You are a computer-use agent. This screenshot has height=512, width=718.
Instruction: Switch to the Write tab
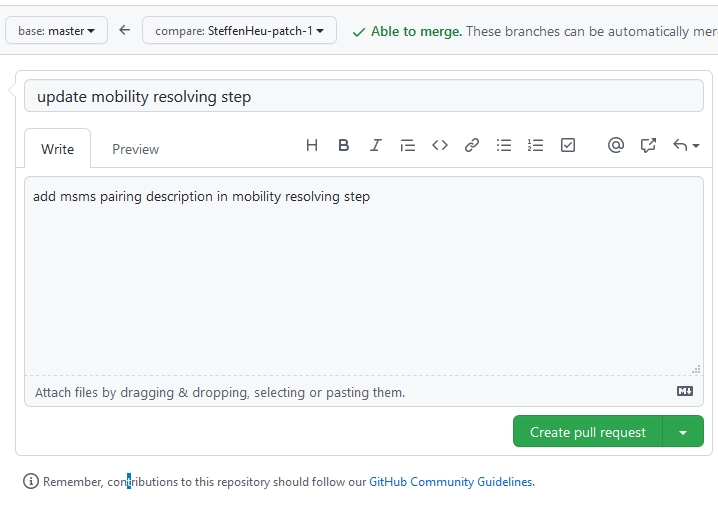(x=57, y=149)
